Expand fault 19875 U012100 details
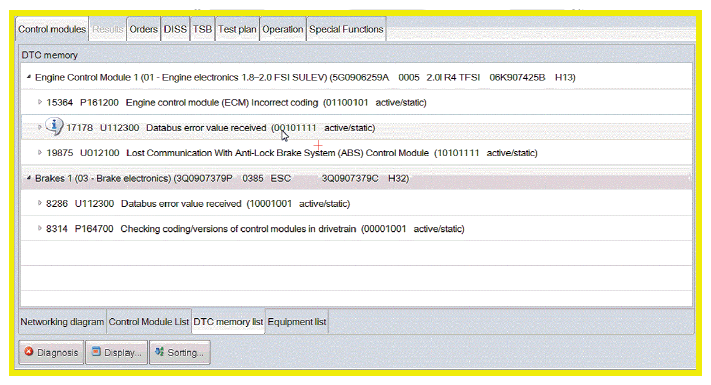Screen dimensions: 711x385 (x=40, y=152)
